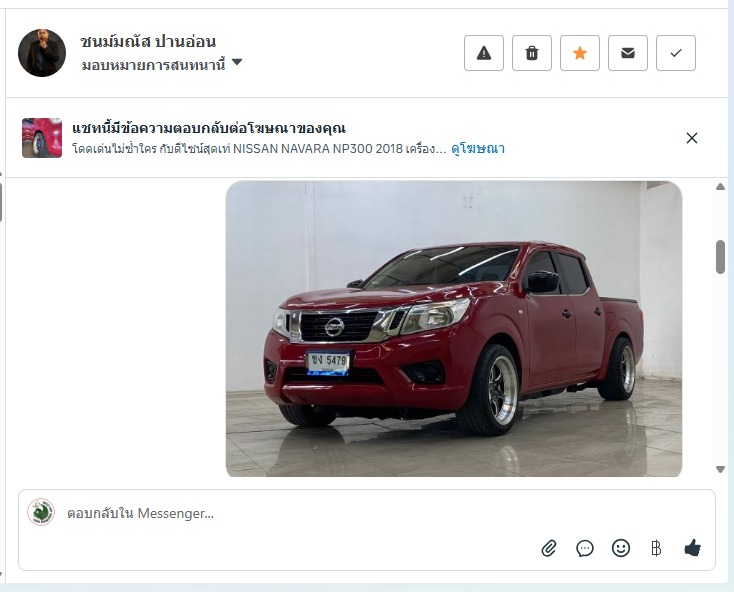The height and width of the screenshot is (592, 734).
Task: Delete conversation using trash icon
Action: (x=532, y=53)
